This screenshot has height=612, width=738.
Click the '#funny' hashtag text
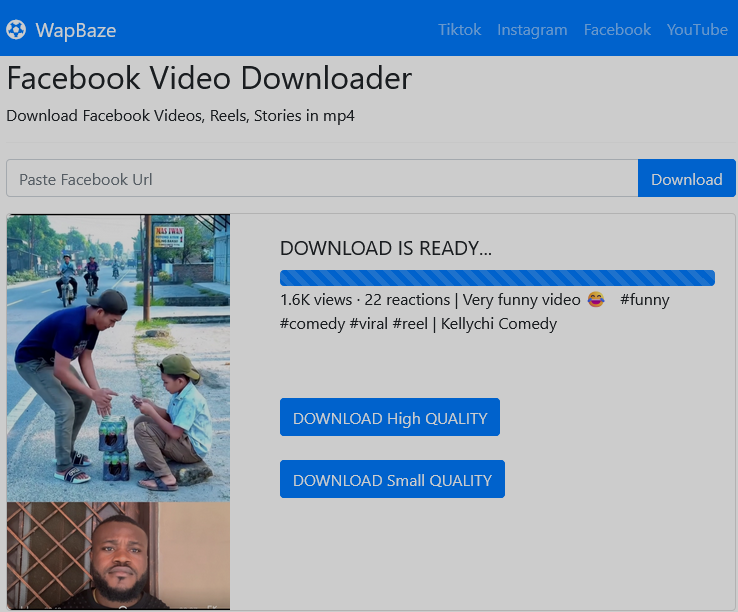pyautogui.click(x=644, y=300)
